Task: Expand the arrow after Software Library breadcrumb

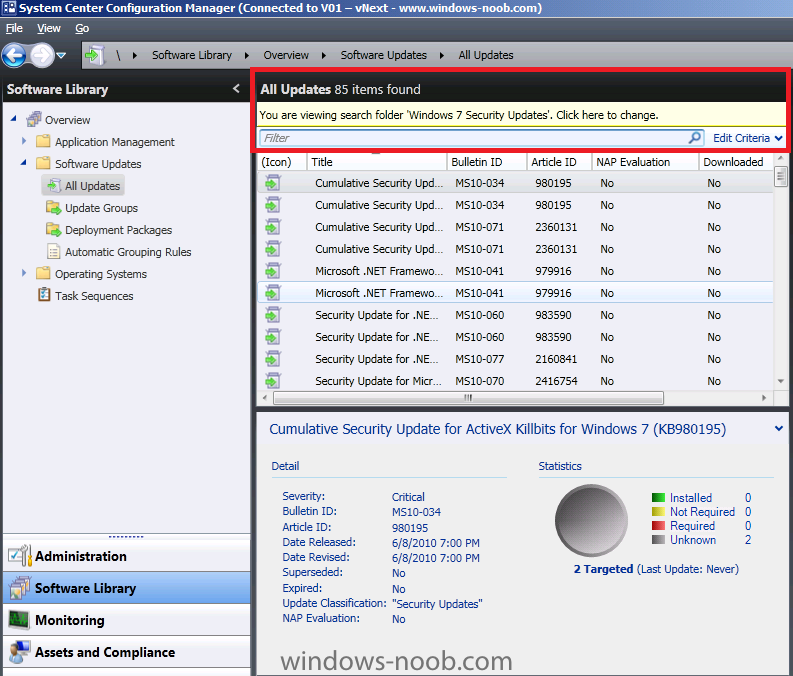Action: tap(247, 55)
